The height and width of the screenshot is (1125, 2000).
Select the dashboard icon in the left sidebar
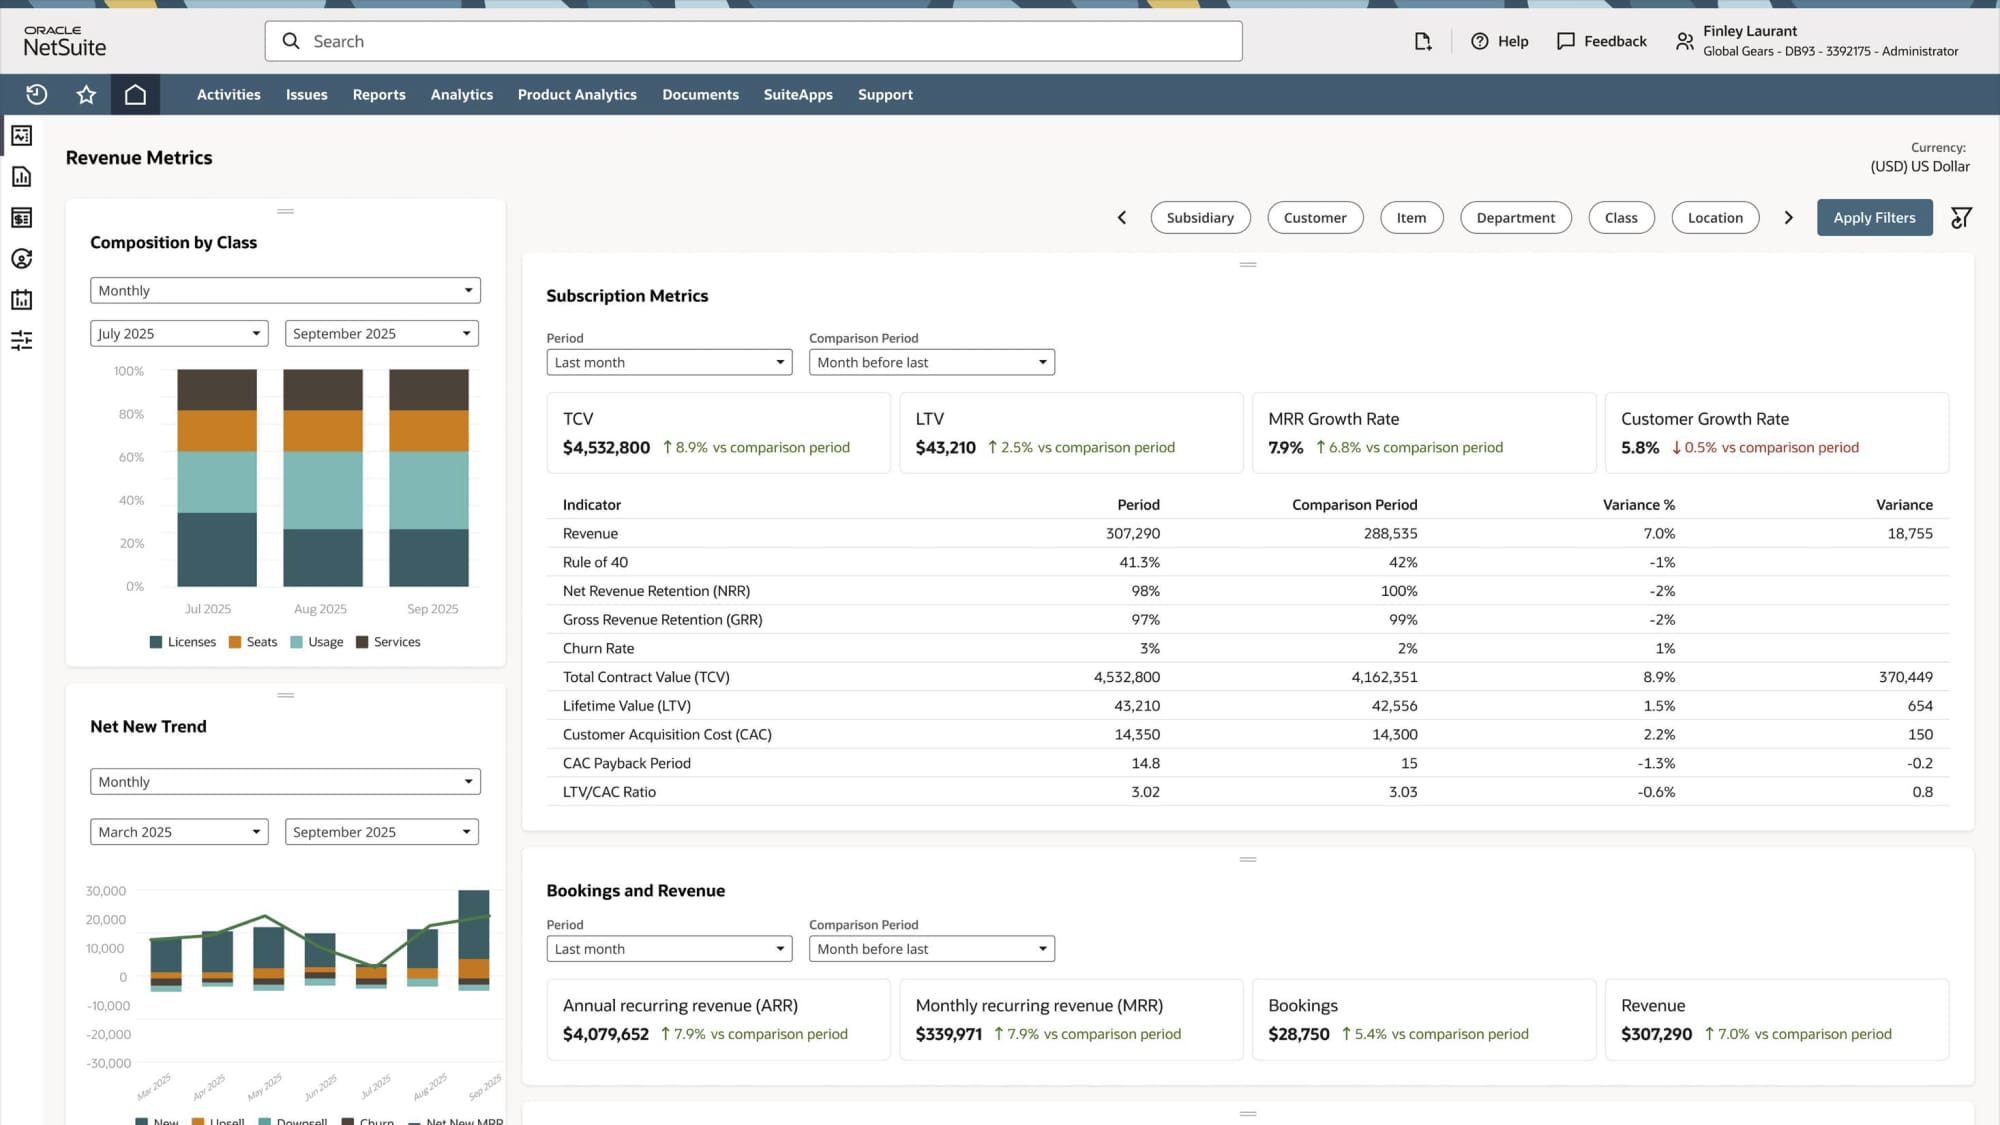tap(21, 135)
